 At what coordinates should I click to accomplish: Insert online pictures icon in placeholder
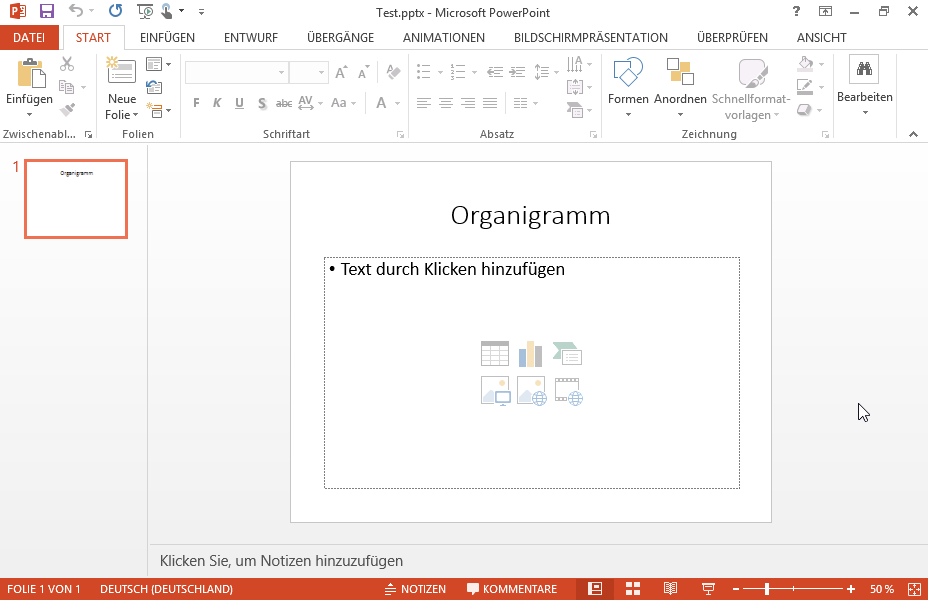tap(531, 391)
